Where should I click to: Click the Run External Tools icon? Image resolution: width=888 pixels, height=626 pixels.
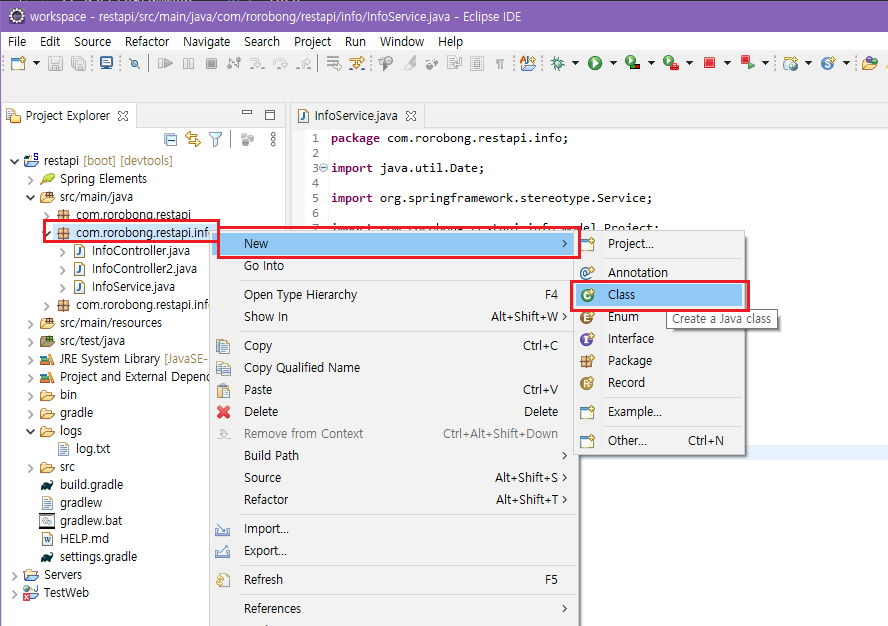click(671, 63)
